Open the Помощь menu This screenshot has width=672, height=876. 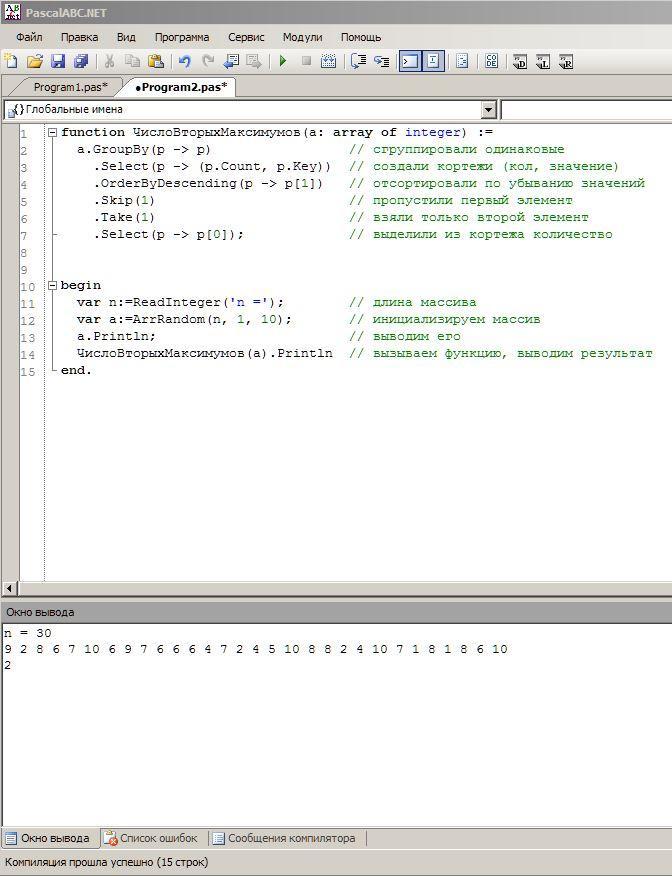click(x=361, y=37)
